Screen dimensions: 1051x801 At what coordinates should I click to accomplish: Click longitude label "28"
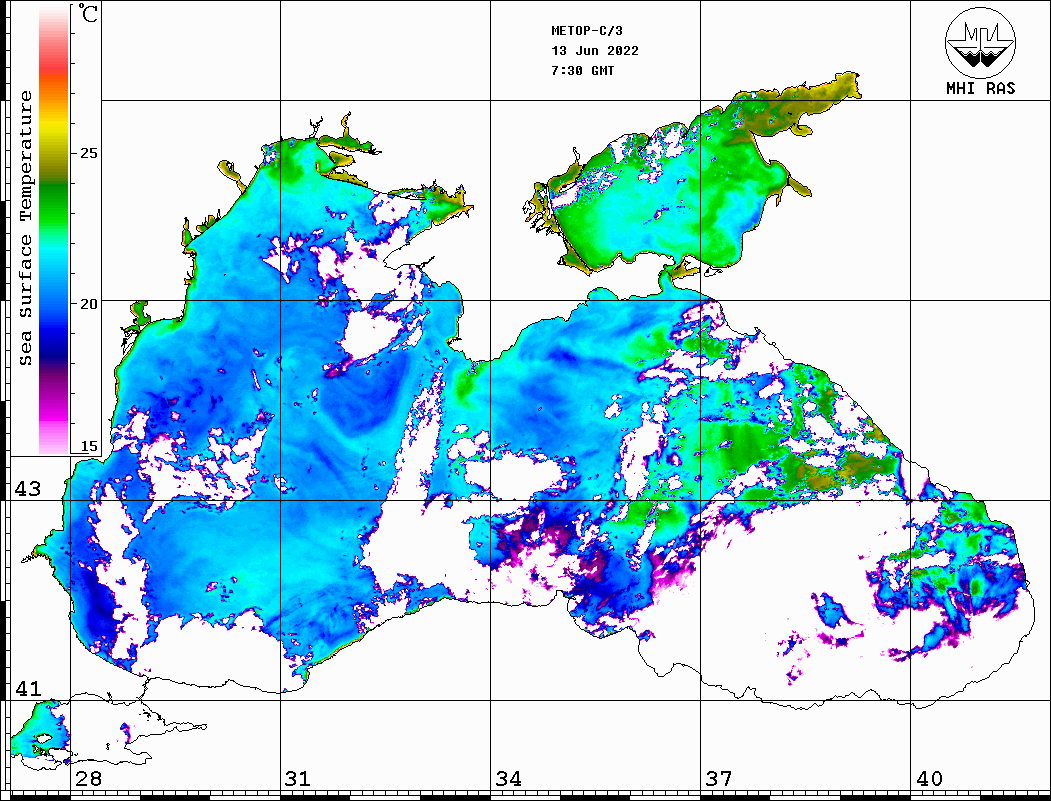(88, 778)
